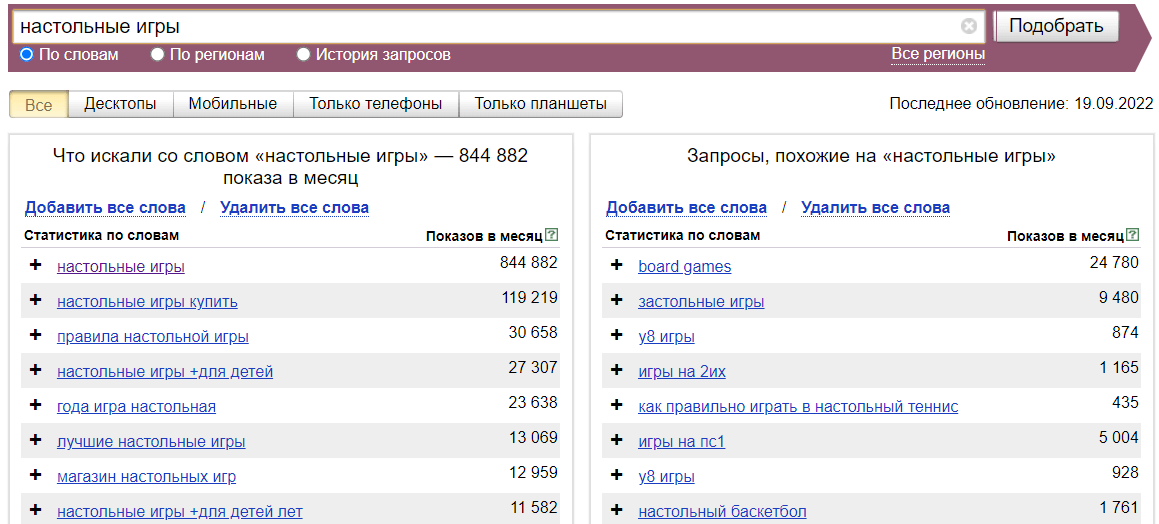Click left-panel 'Добавить все слова' link

click(105, 208)
